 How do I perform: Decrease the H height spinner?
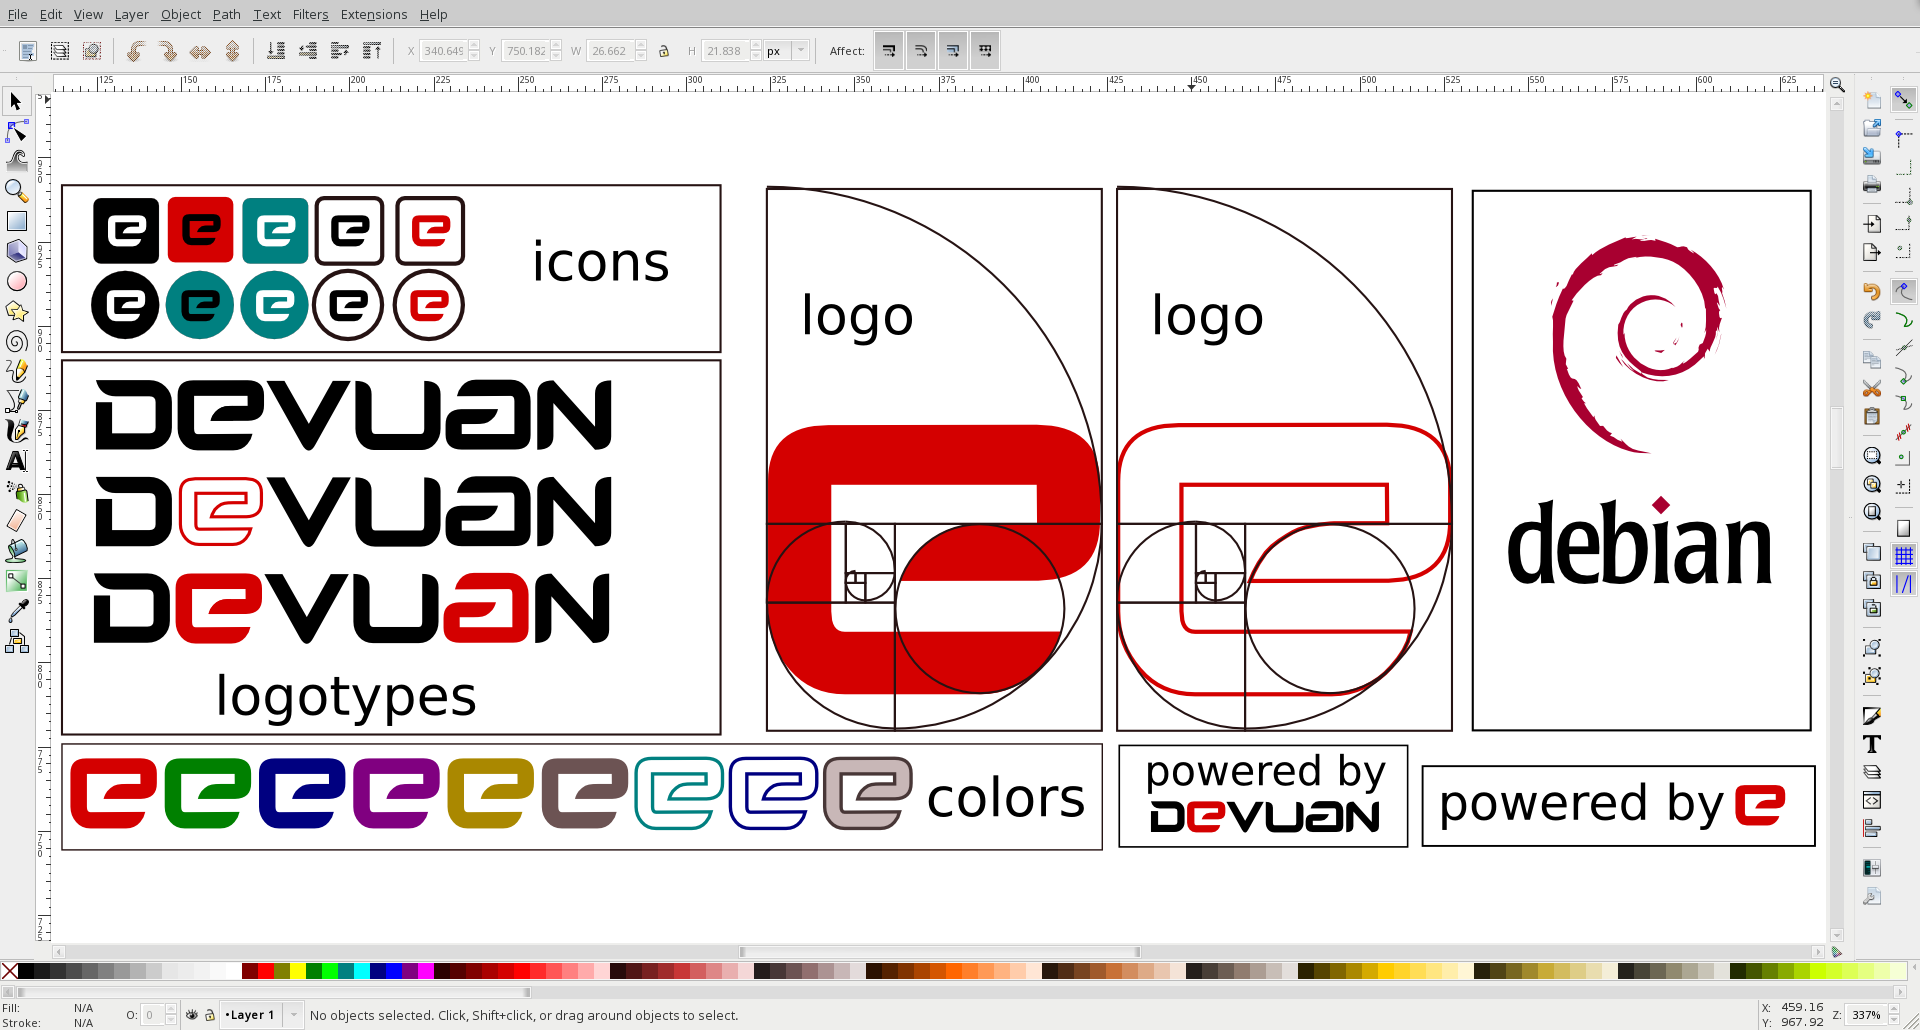pos(756,56)
